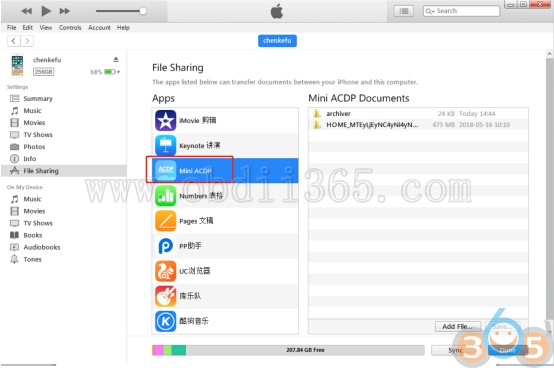
Task: Eject the chenkefu iPhone
Action: [x=116, y=59]
